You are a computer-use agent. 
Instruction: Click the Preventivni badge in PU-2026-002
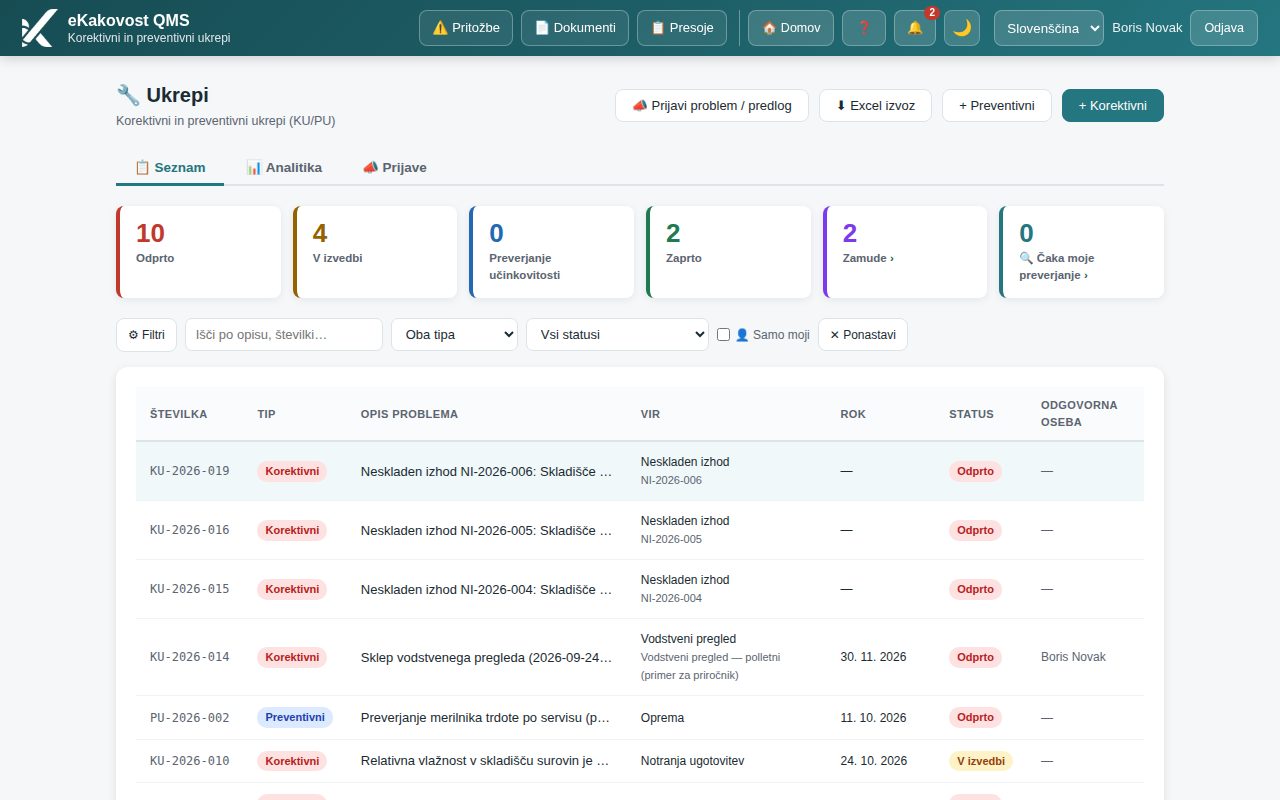(295, 717)
